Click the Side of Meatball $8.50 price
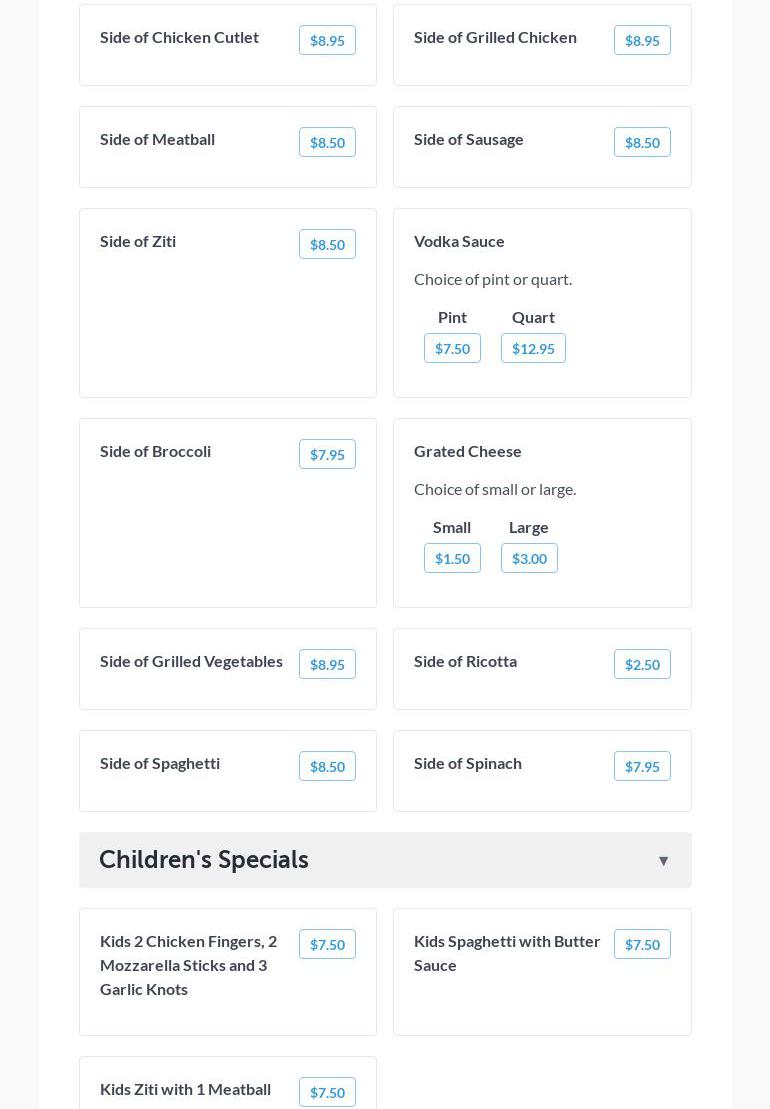This screenshot has height=1109, width=770. pos(327,143)
